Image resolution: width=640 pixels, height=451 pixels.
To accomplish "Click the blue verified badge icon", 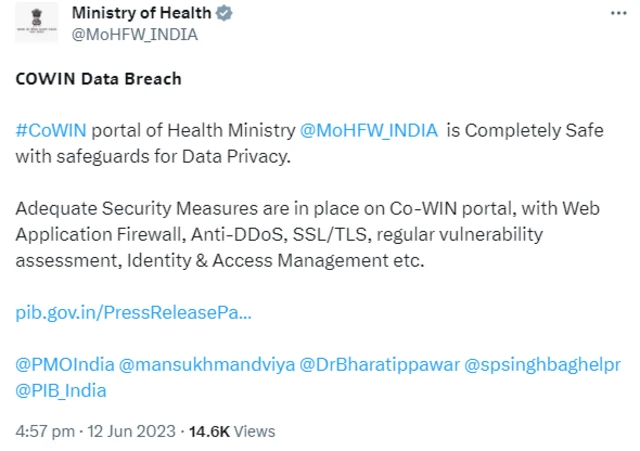I will (225, 13).
